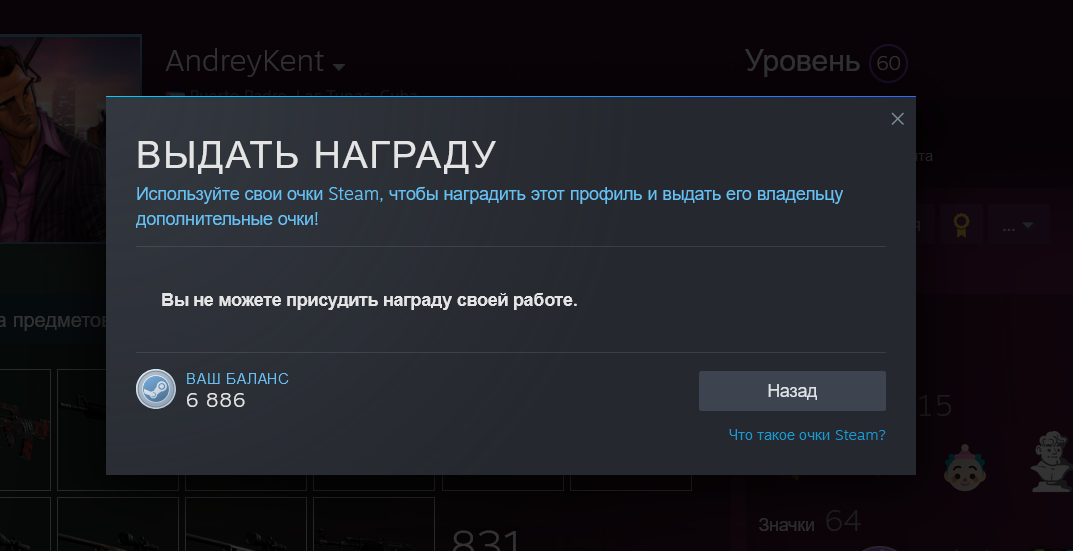Close the Выдать награду dialog
Image resolution: width=1073 pixels, height=551 pixels.
click(897, 119)
